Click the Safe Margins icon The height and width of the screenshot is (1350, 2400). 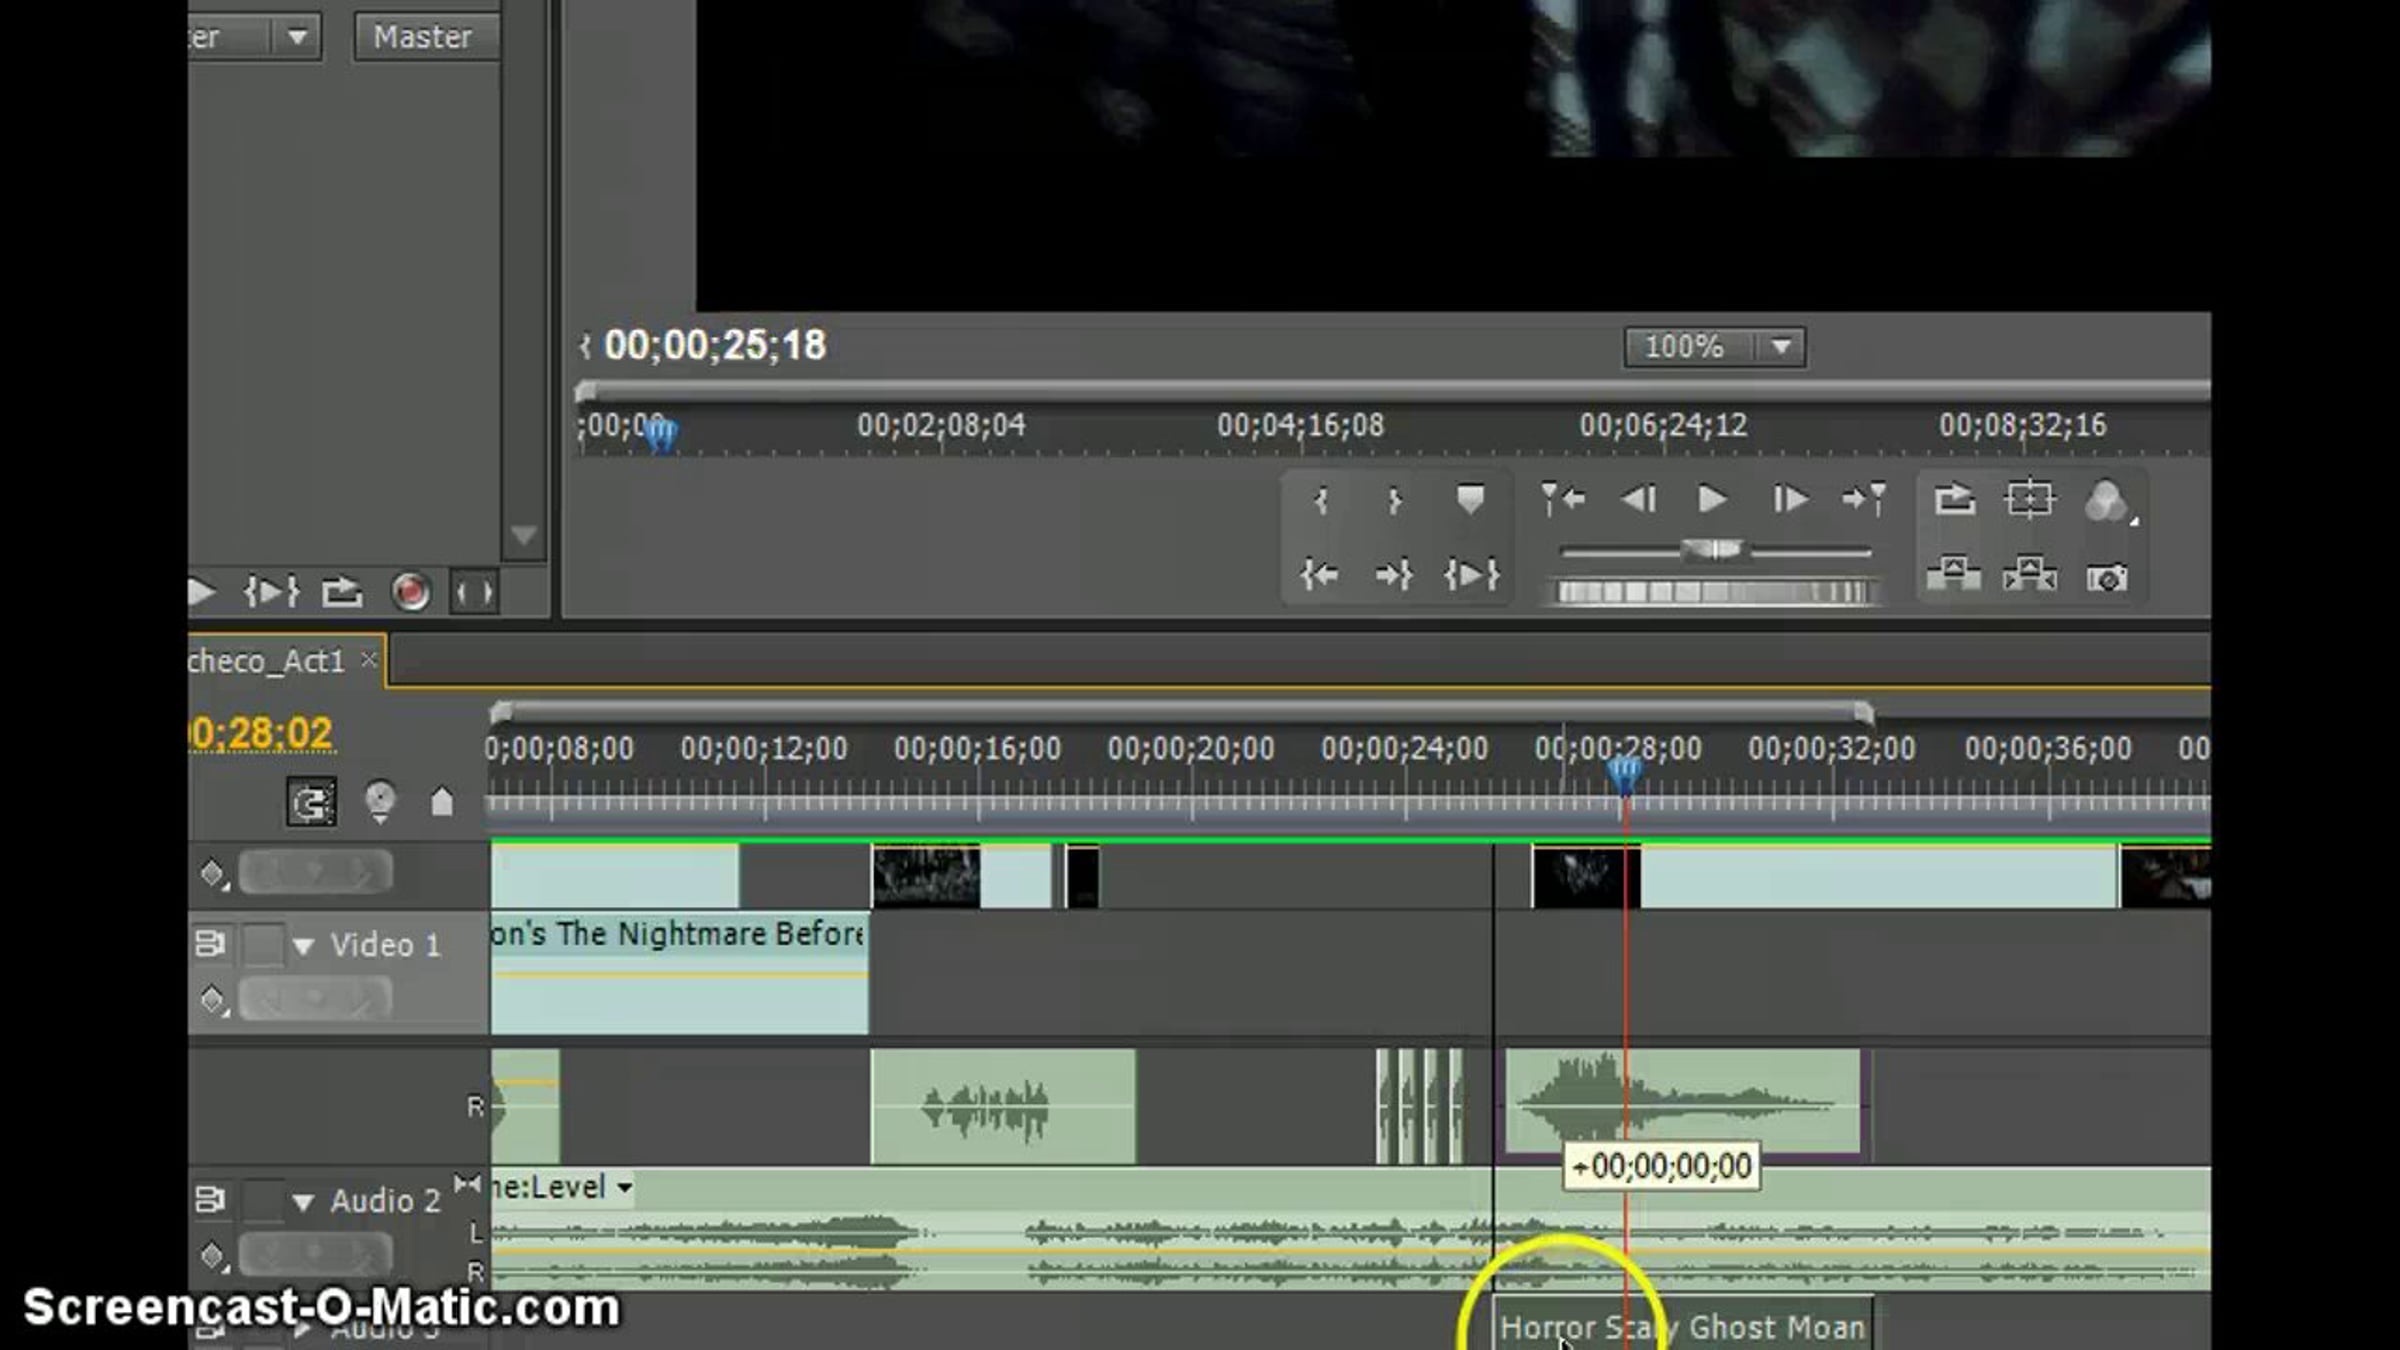2029,499
